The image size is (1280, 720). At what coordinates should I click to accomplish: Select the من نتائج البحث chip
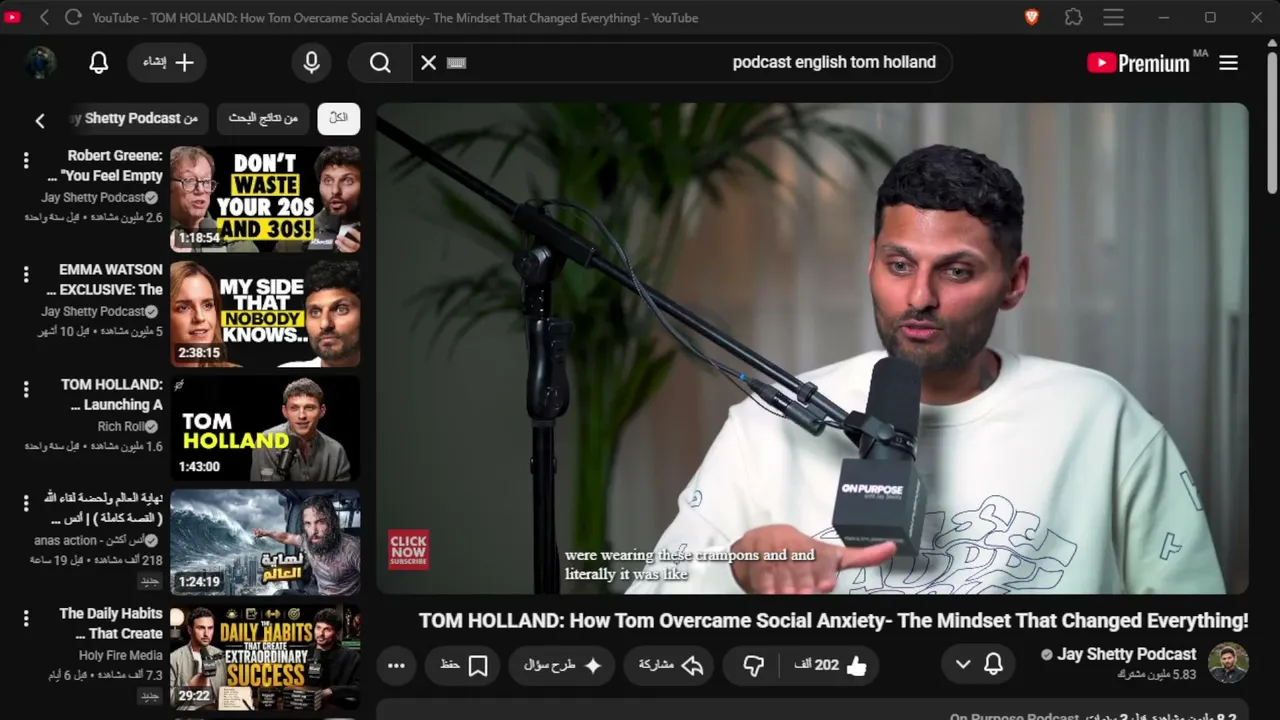[x=263, y=118]
